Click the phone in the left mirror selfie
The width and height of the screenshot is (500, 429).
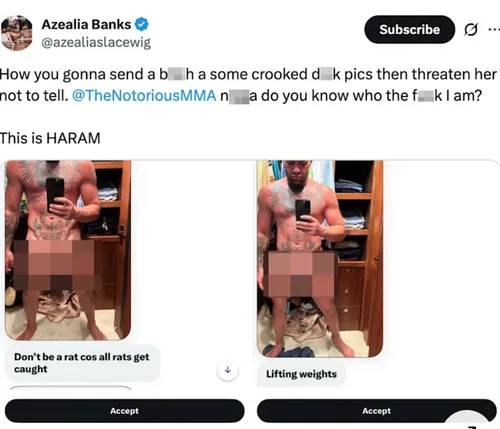55,194
